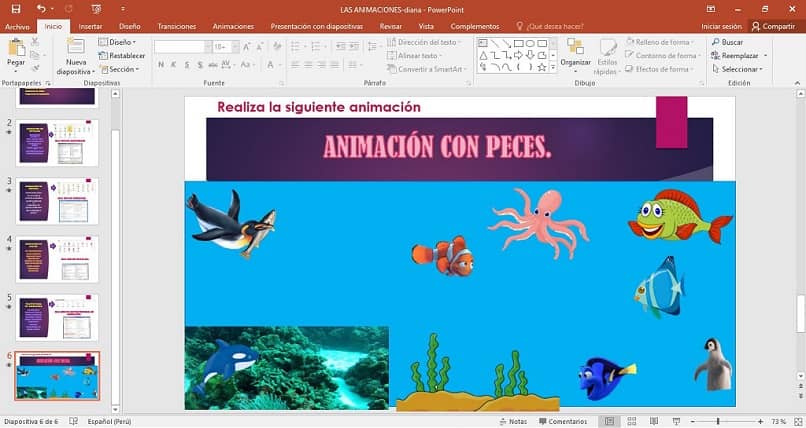This screenshot has height=428, width=806.
Task: Select the rectangle shape in gallery
Action: (519, 44)
